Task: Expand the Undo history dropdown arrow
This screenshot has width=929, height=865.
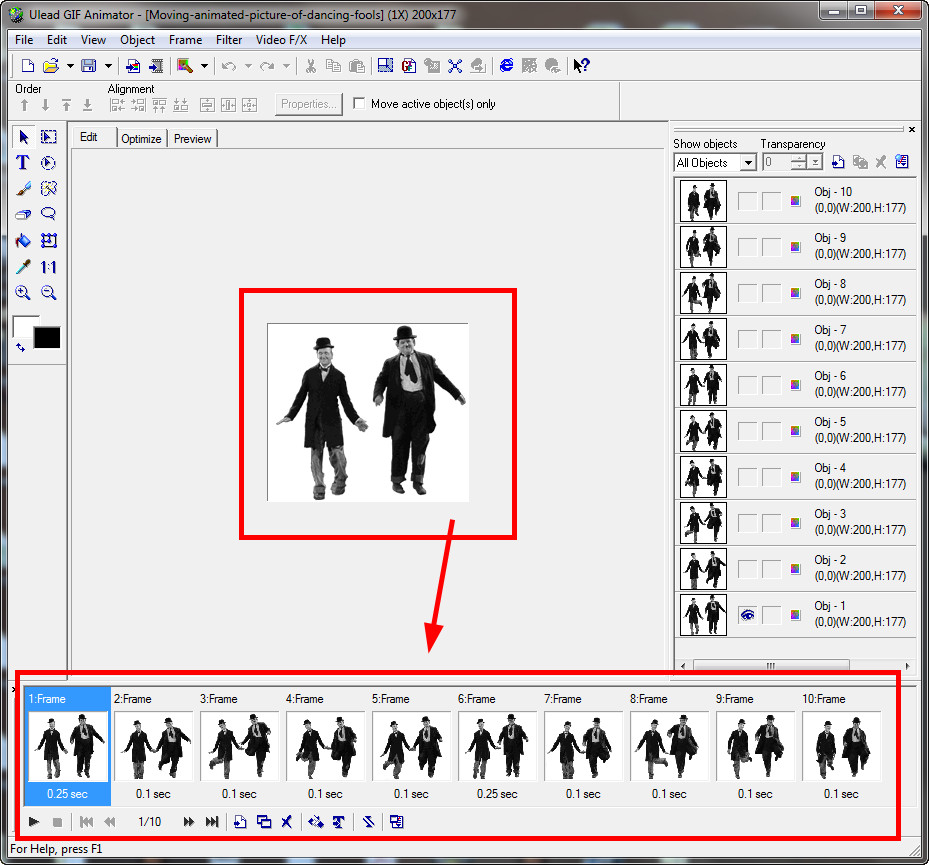Action: coord(248,66)
